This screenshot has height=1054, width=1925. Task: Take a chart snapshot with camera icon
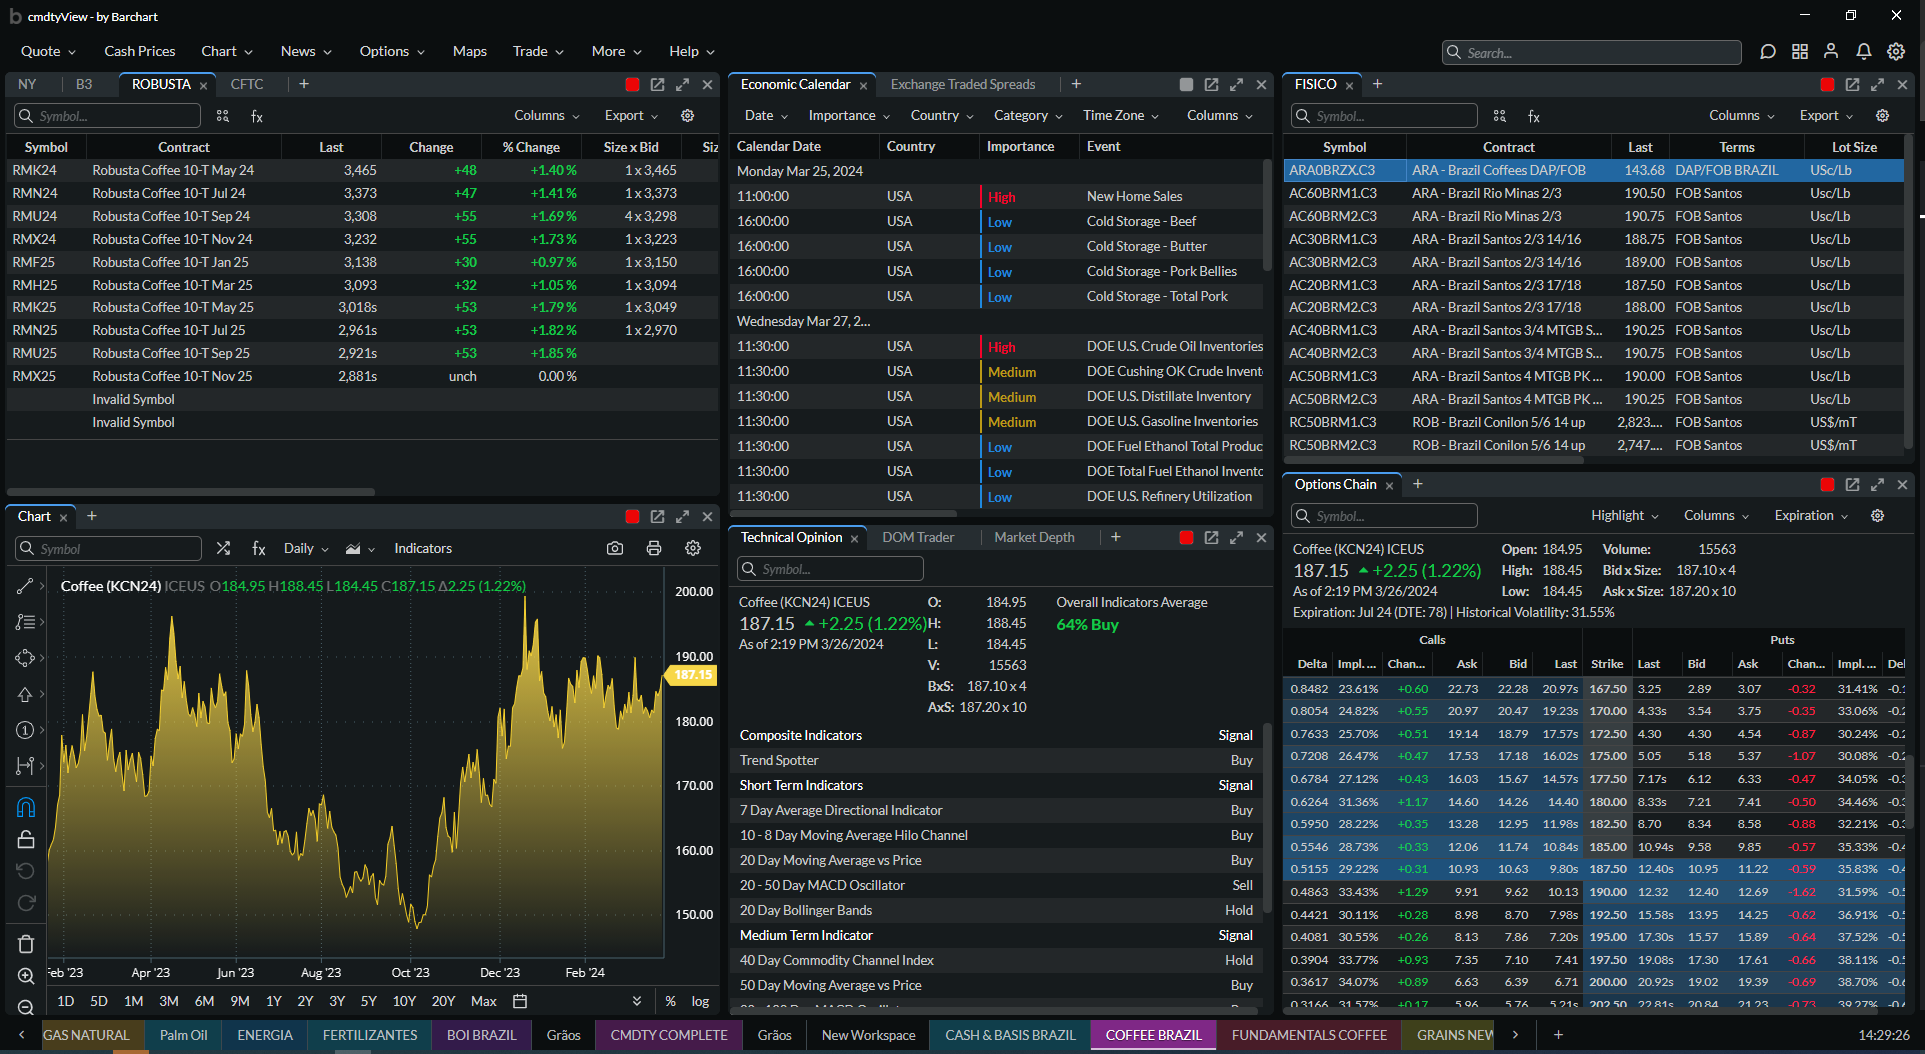click(x=615, y=548)
